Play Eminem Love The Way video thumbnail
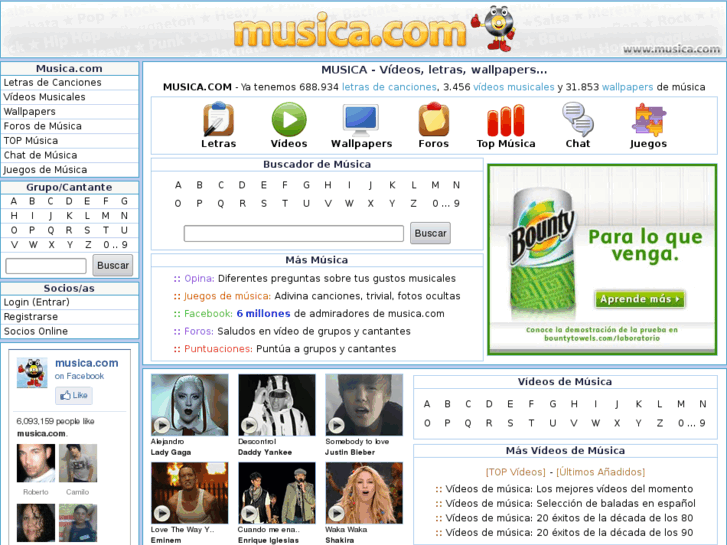 190,493
